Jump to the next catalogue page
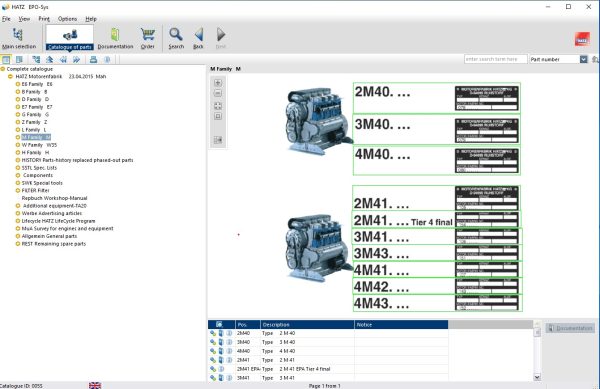Viewport: 600px width, 389px height. coord(77,59)
